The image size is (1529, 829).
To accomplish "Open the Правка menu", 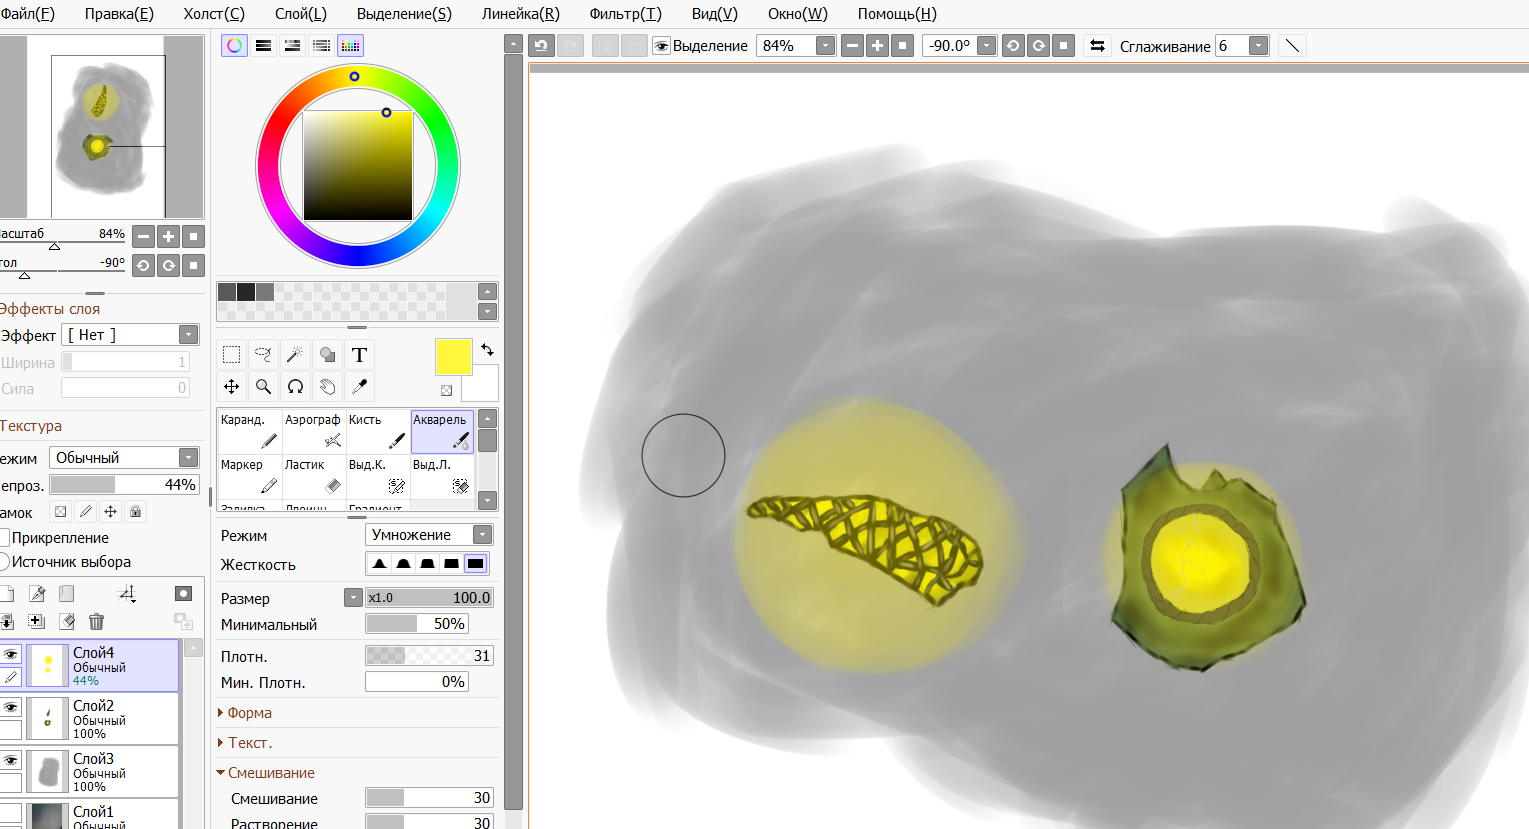I will tap(119, 14).
